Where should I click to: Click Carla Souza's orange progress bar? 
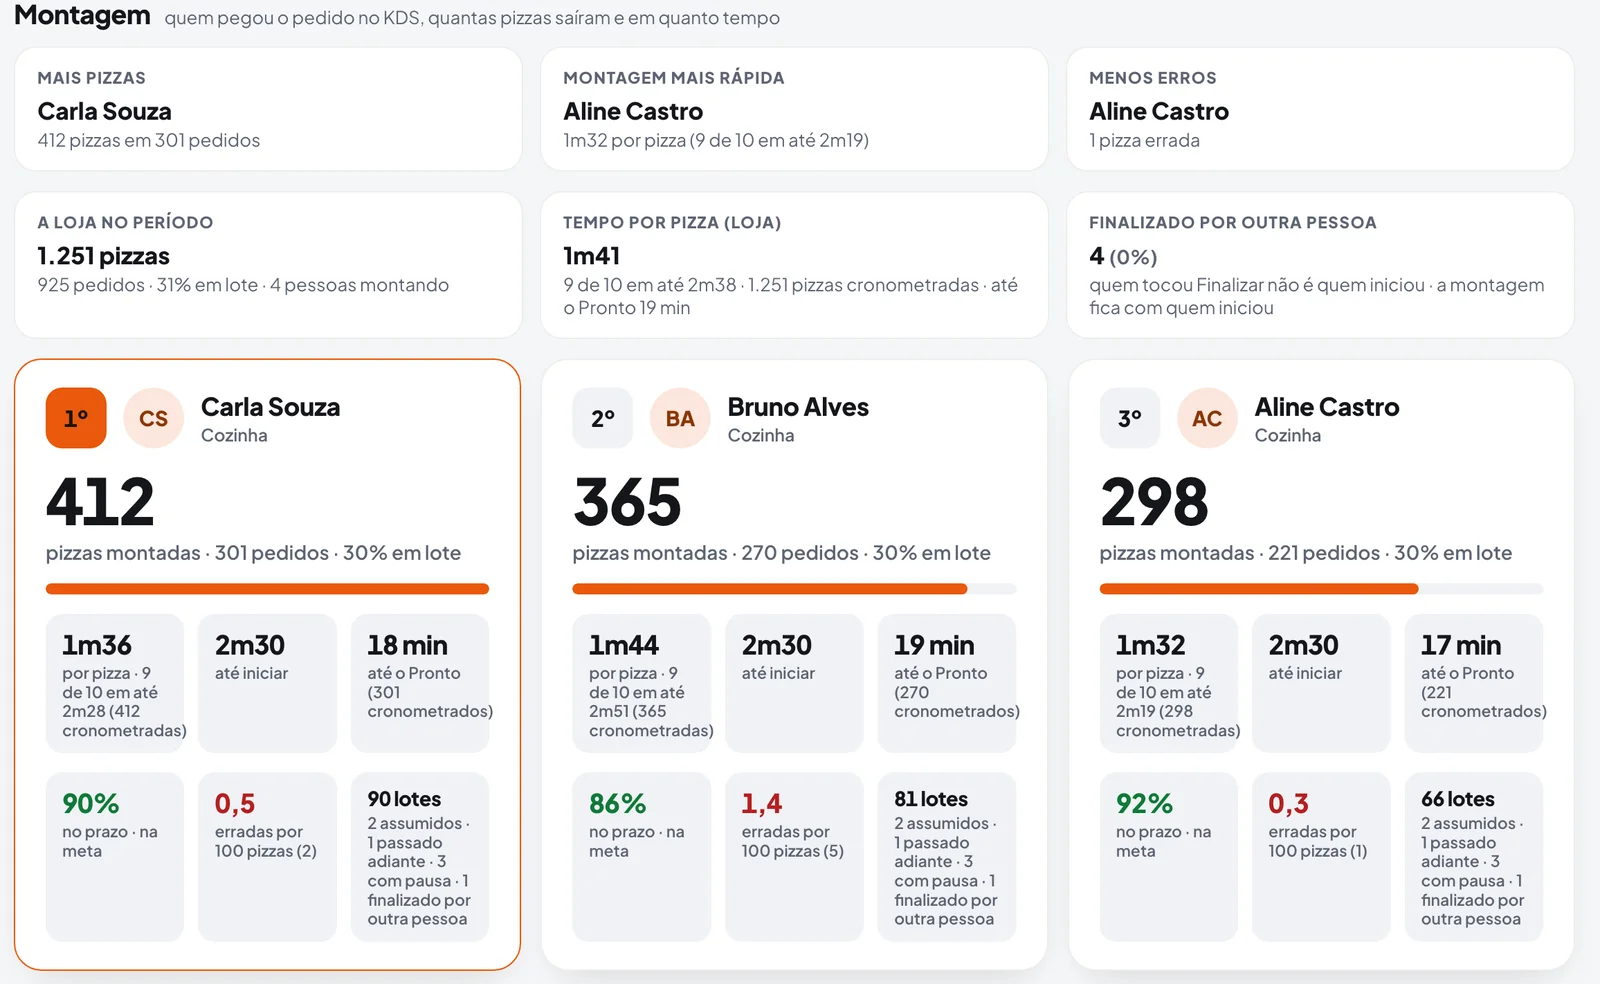(267, 589)
